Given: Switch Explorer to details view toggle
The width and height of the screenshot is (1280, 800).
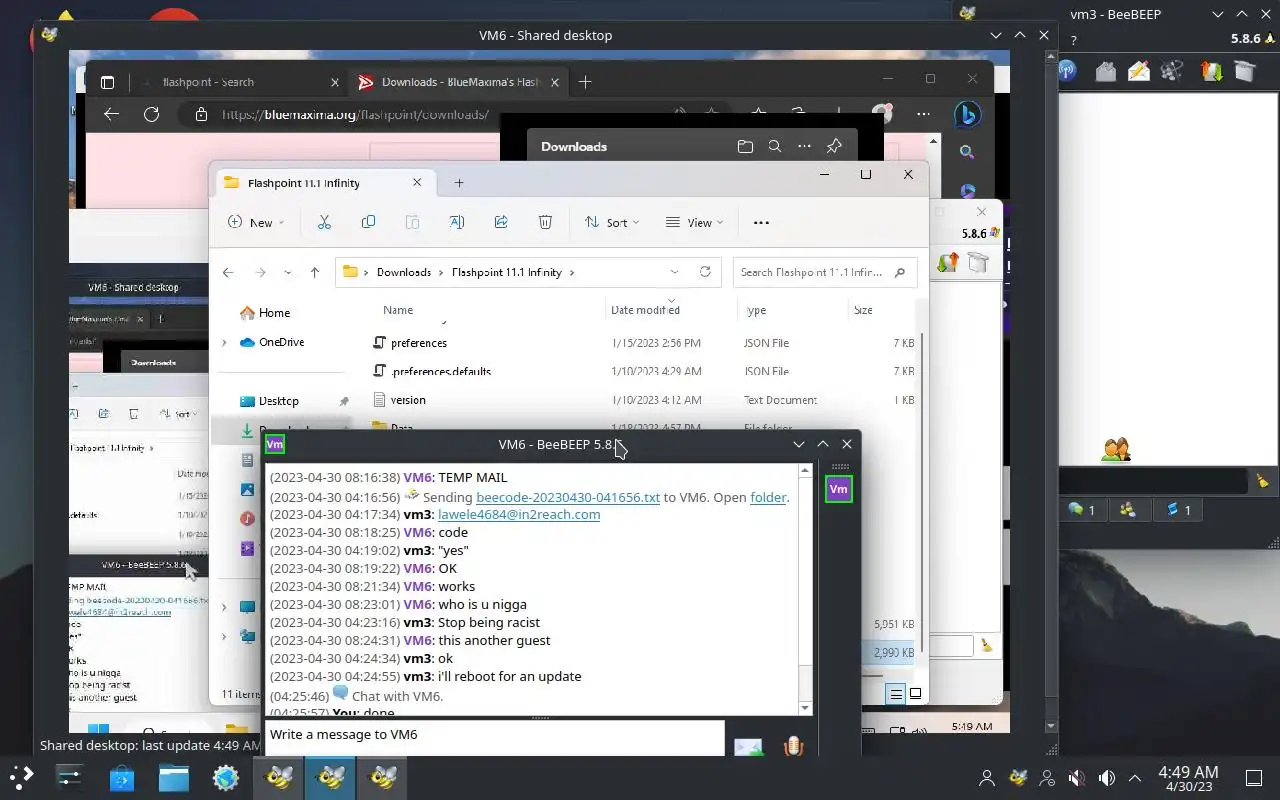Looking at the screenshot, I should click(x=896, y=694).
